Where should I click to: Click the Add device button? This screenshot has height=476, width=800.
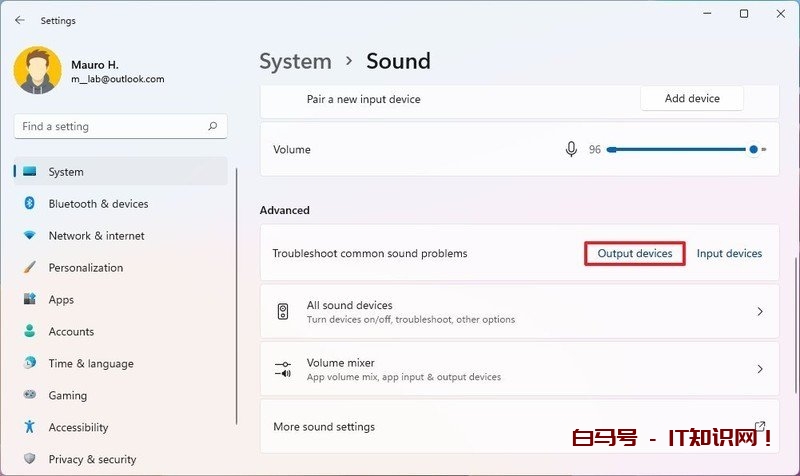692,99
